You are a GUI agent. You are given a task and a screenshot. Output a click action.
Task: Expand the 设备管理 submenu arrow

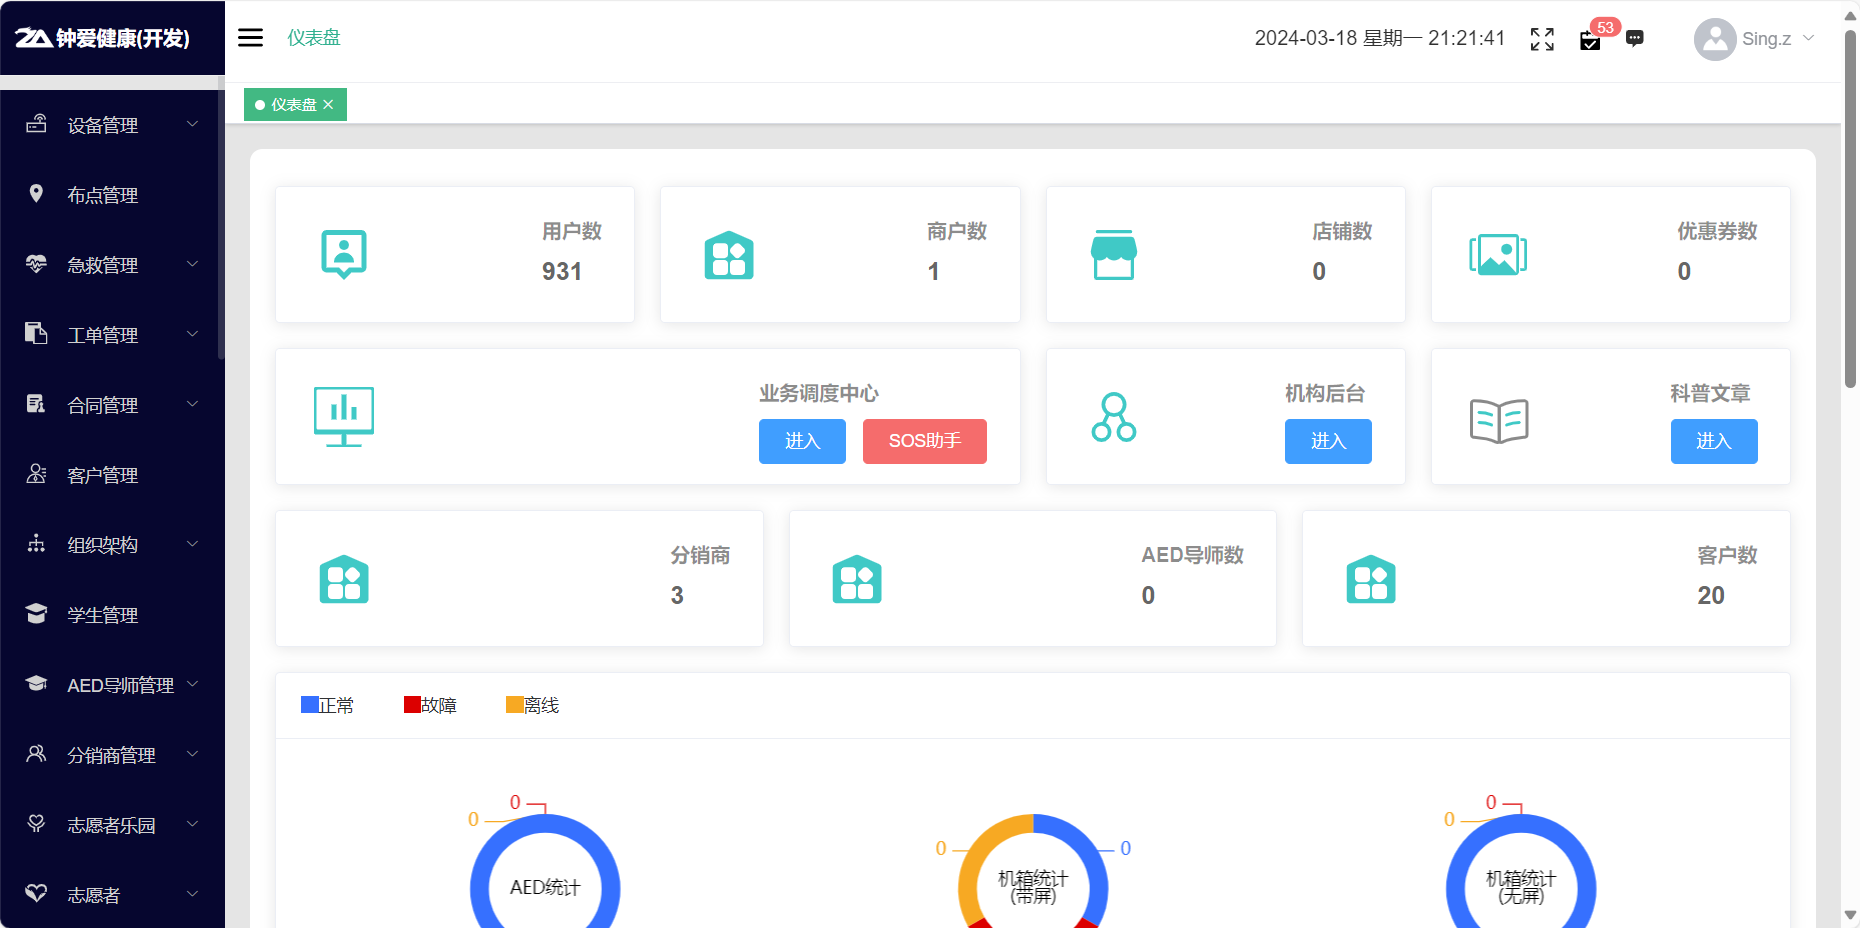click(x=193, y=124)
